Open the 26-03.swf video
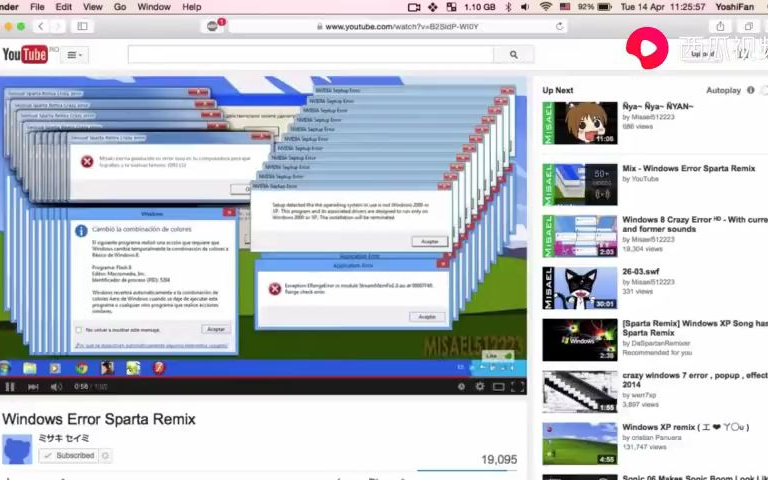 tap(640, 271)
